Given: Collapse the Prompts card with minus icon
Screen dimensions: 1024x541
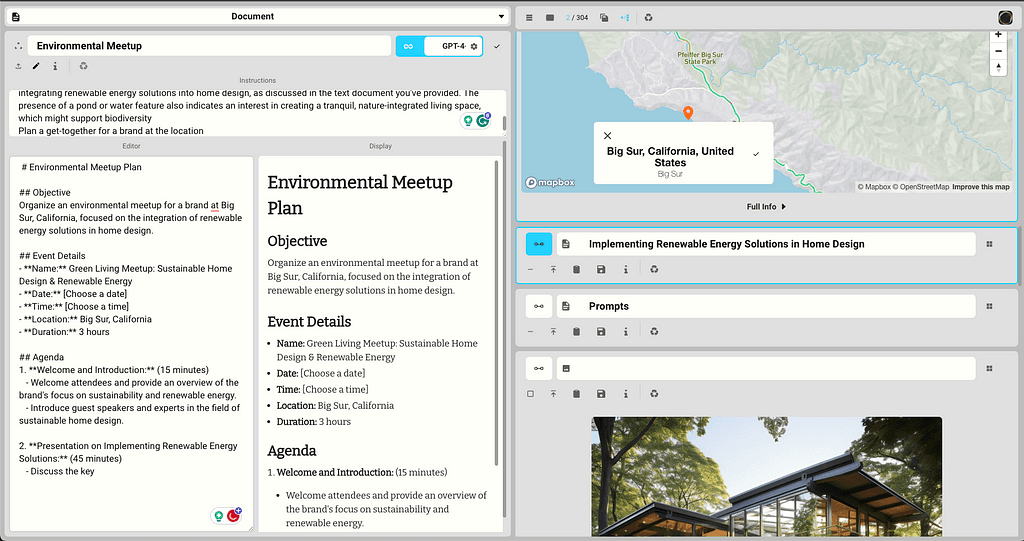Looking at the screenshot, I should click(530, 331).
